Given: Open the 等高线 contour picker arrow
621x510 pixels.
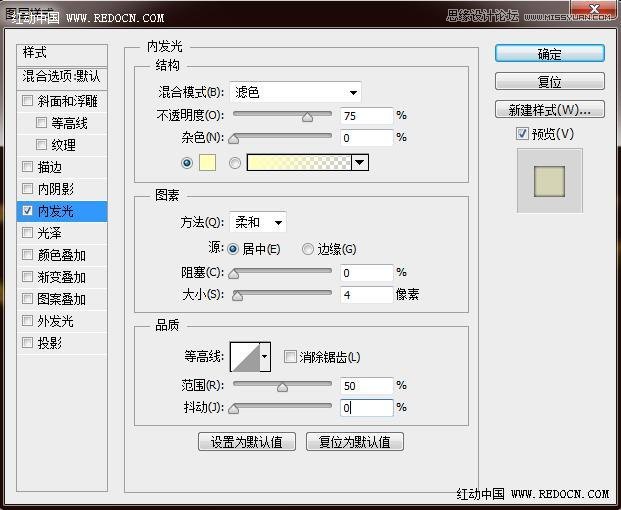Looking at the screenshot, I should [265, 357].
